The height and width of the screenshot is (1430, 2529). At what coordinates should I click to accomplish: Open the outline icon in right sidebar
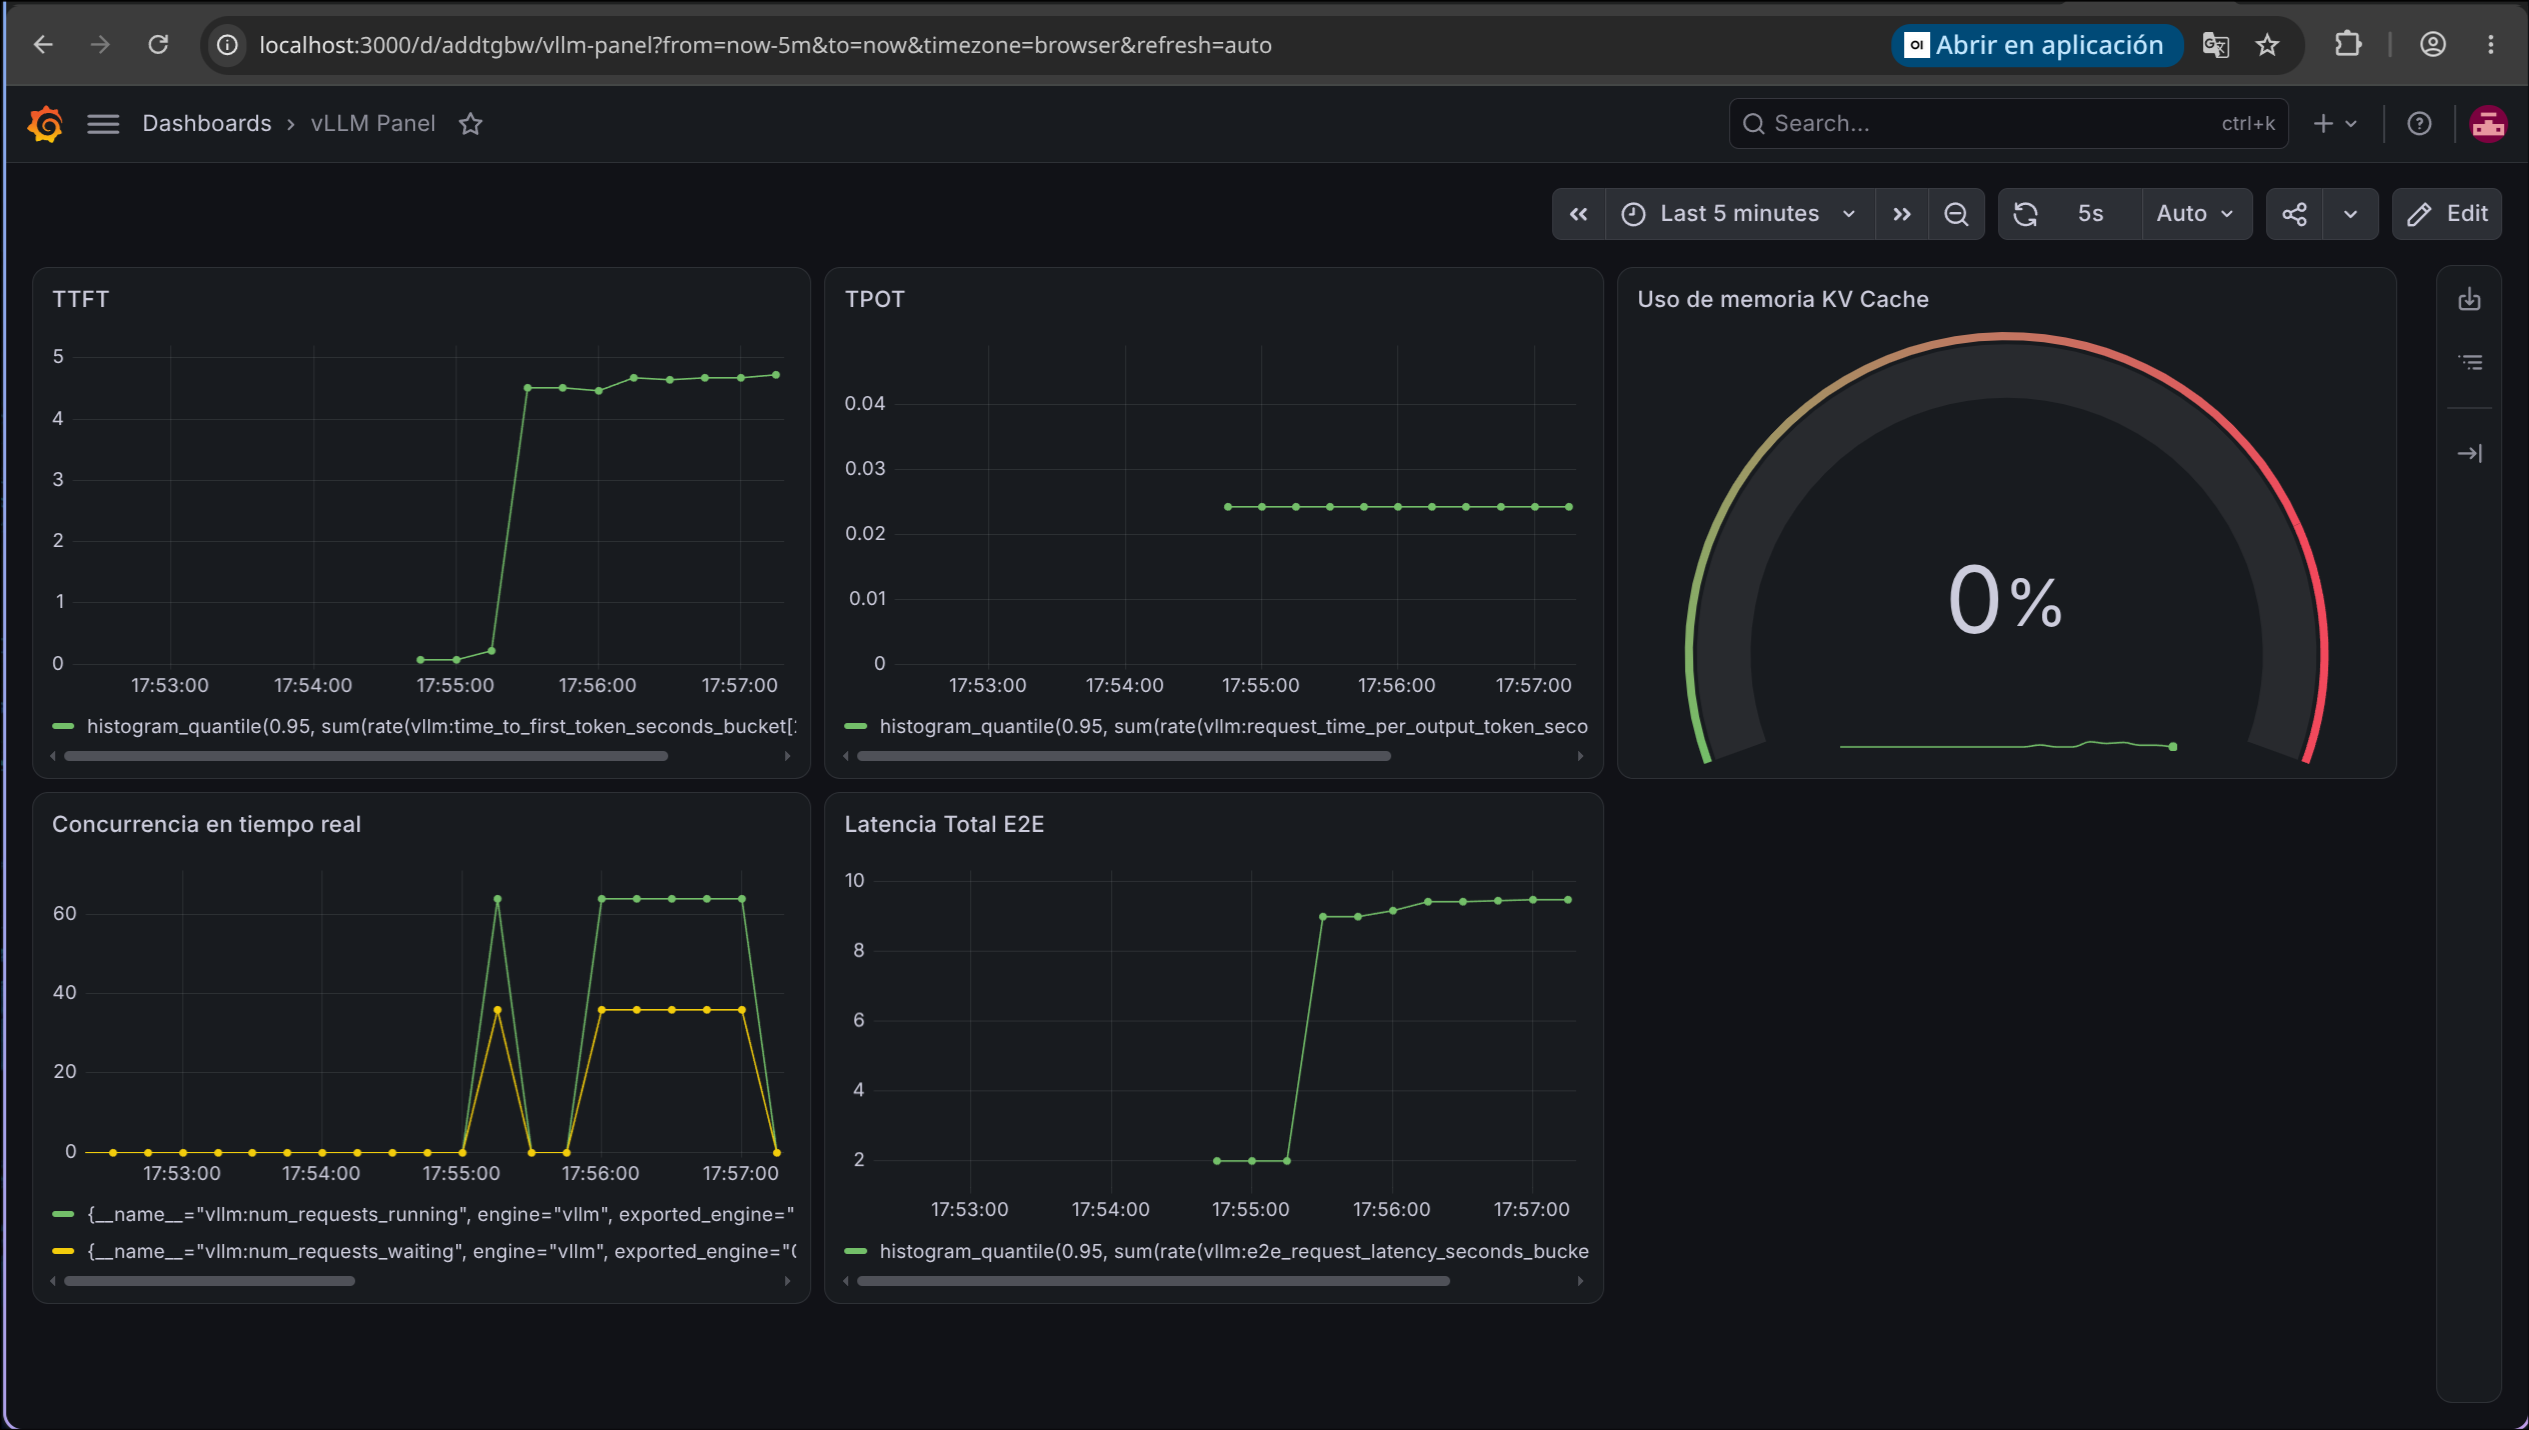tap(2470, 362)
